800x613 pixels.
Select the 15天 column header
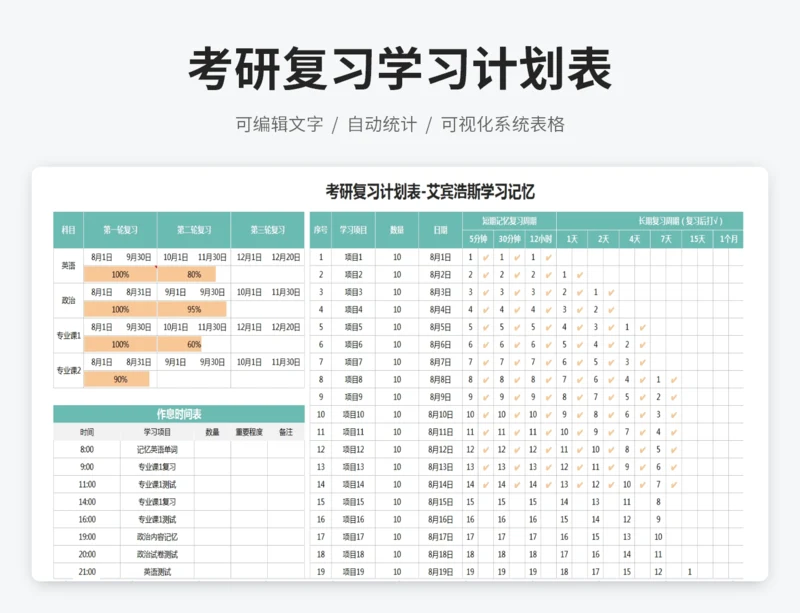(x=697, y=239)
